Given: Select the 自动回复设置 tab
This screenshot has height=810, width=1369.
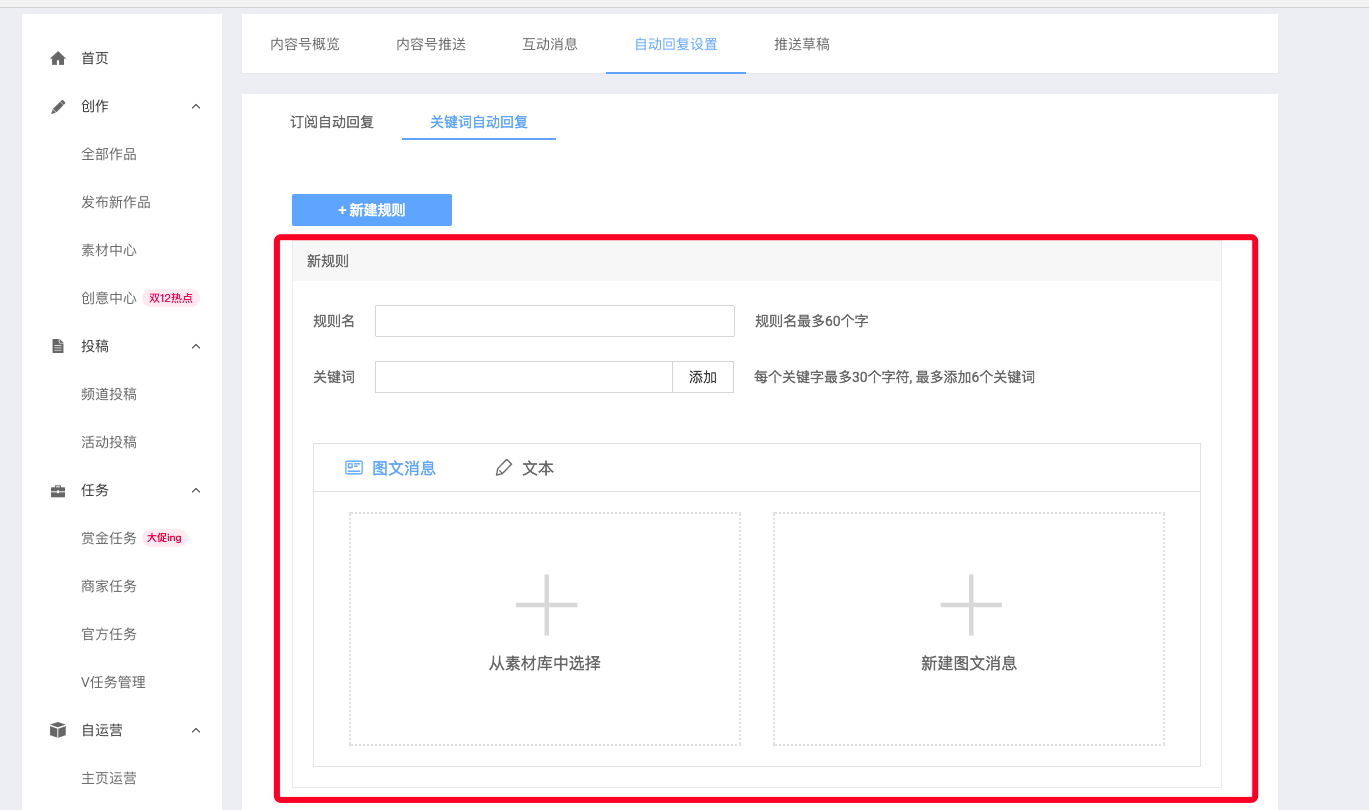Looking at the screenshot, I should coord(676,44).
